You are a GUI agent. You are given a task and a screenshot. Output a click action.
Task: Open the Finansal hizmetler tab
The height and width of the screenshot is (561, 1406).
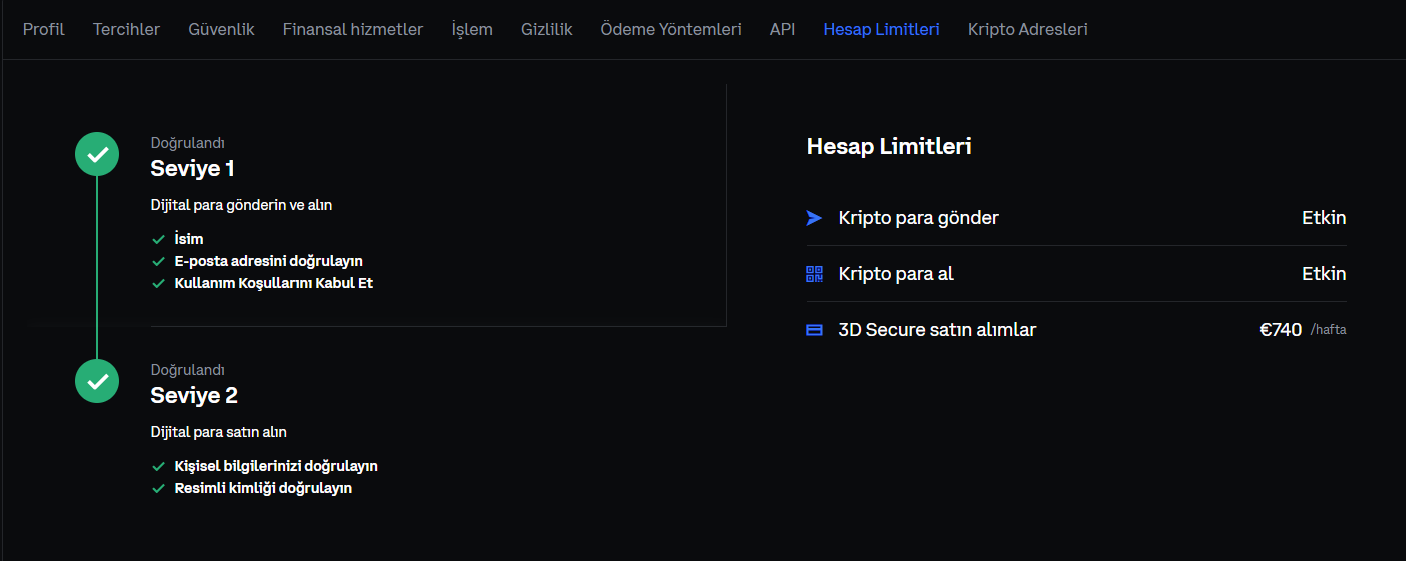tap(352, 29)
